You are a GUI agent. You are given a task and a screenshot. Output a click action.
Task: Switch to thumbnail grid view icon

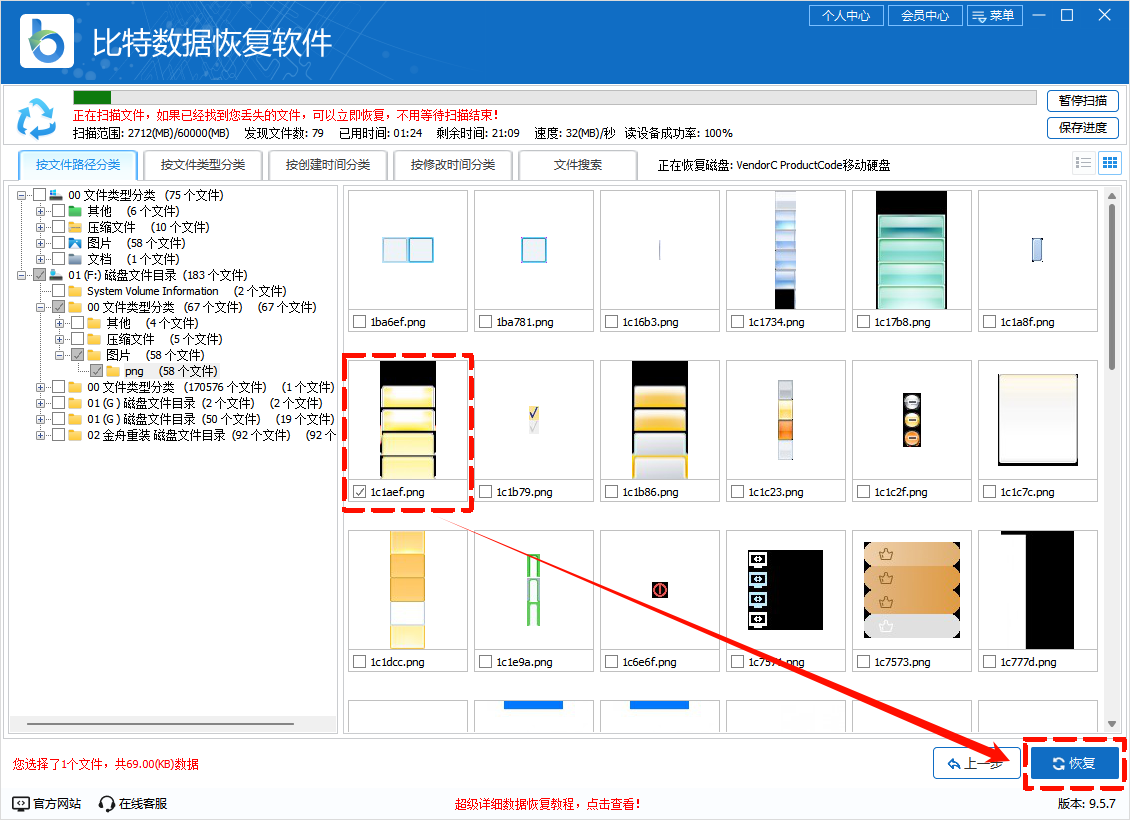(1109, 163)
